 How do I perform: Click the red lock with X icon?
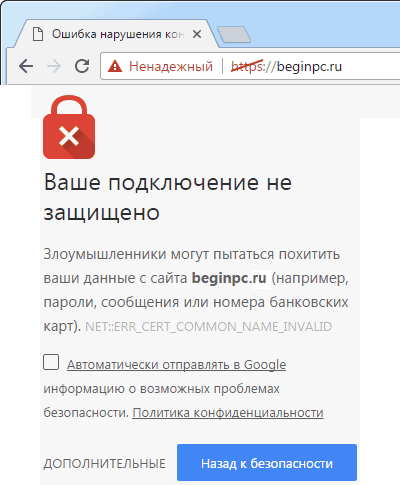[69, 127]
